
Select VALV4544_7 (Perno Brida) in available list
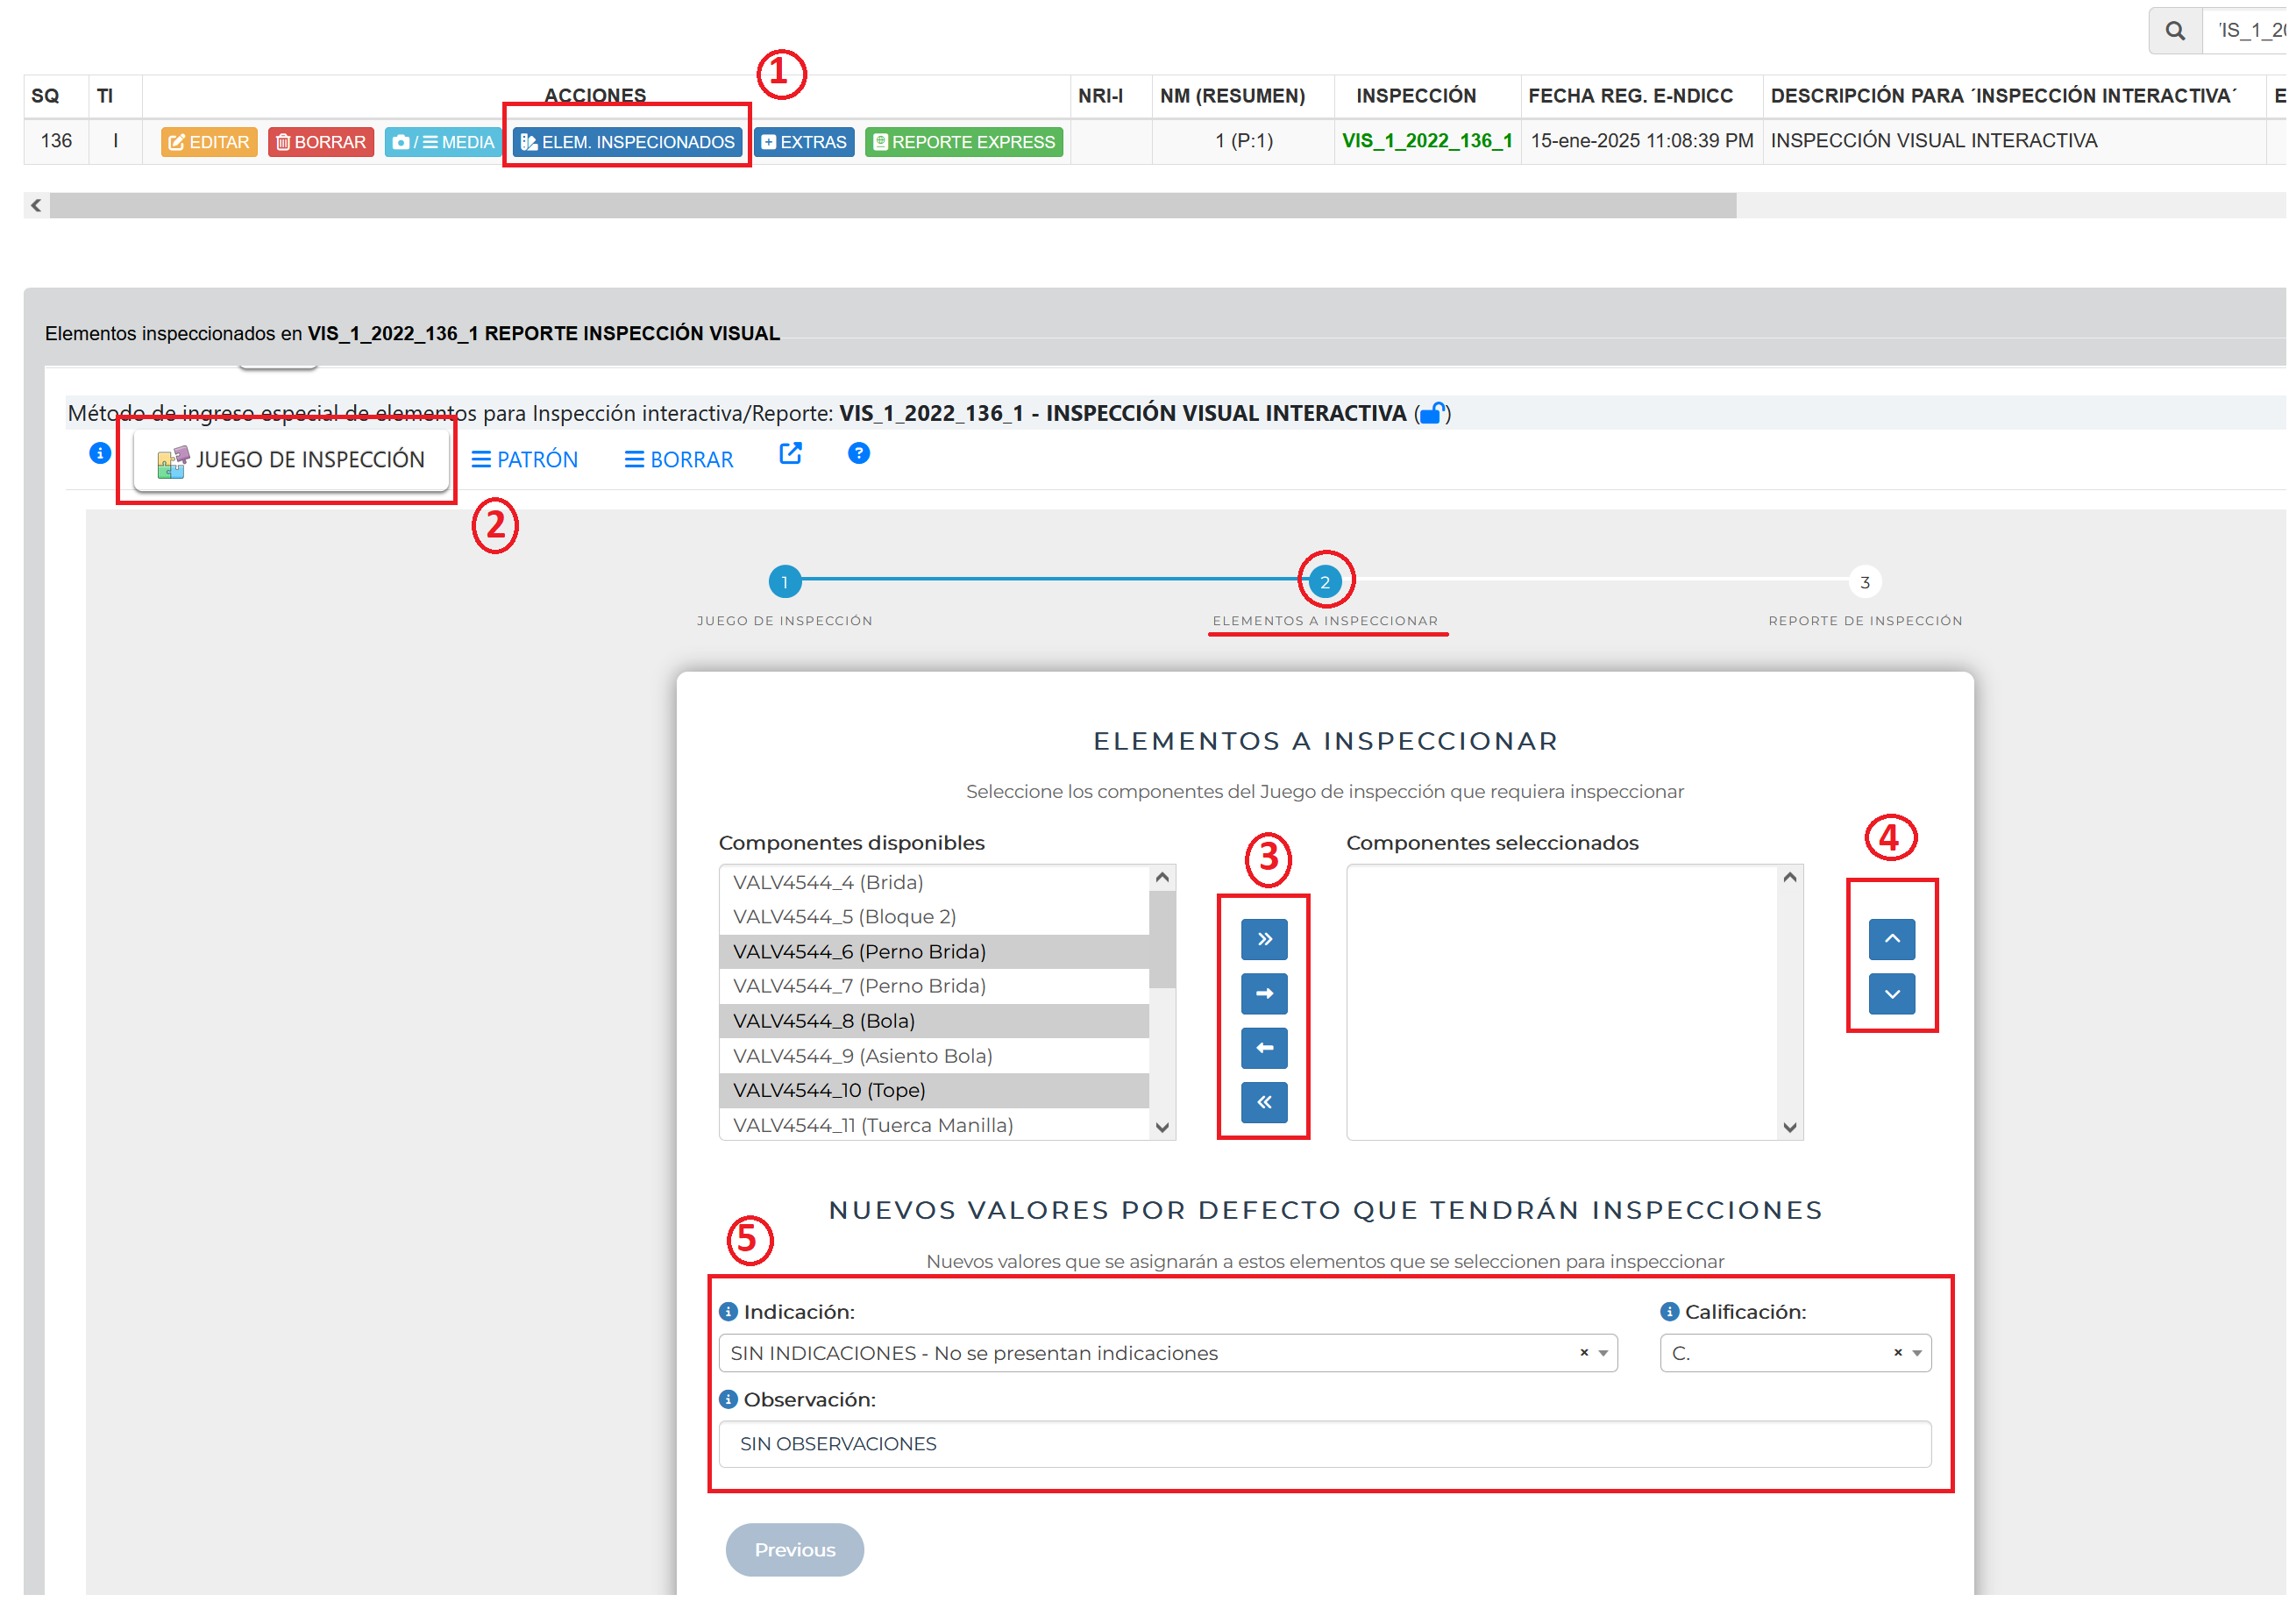[x=860, y=986]
